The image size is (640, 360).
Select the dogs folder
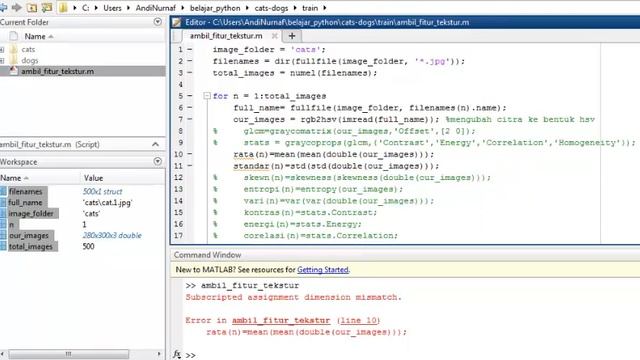click(x=29, y=60)
